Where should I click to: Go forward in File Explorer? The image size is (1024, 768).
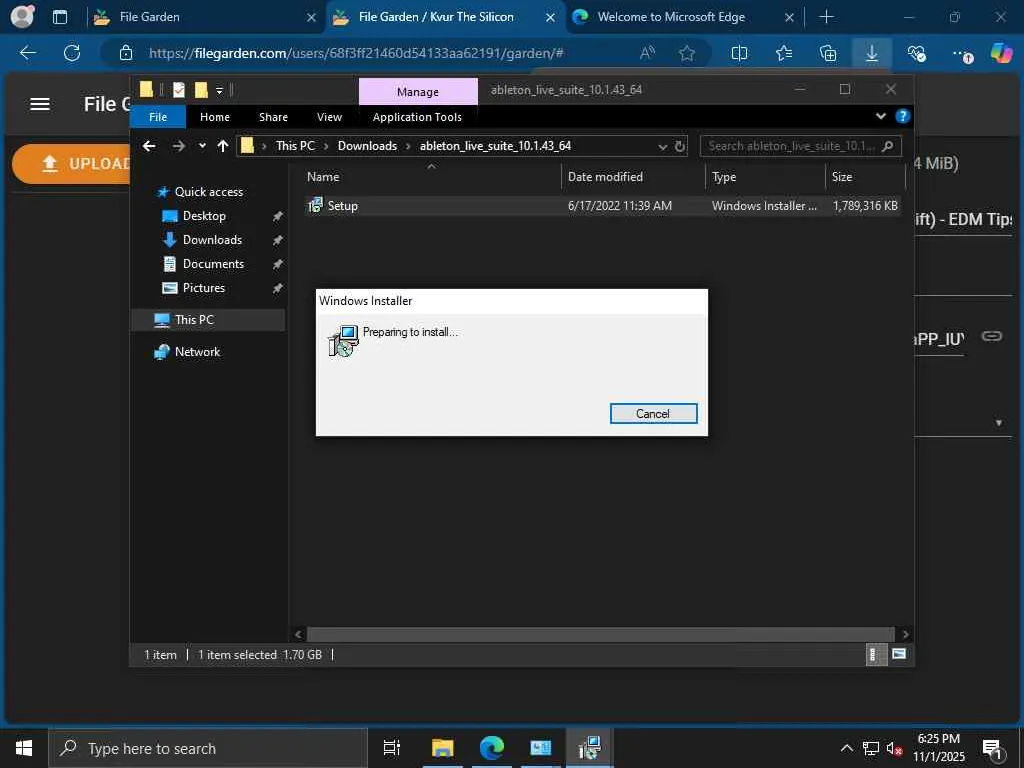(x=178, y=146)
